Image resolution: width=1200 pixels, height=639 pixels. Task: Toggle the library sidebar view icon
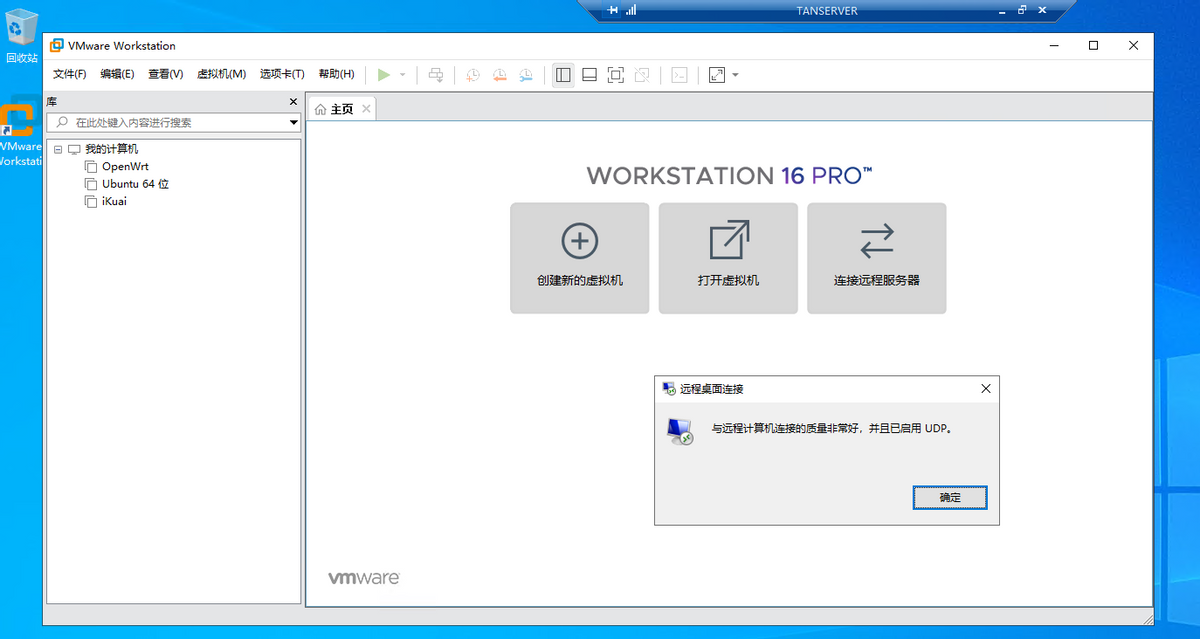(x=563, y=75)
